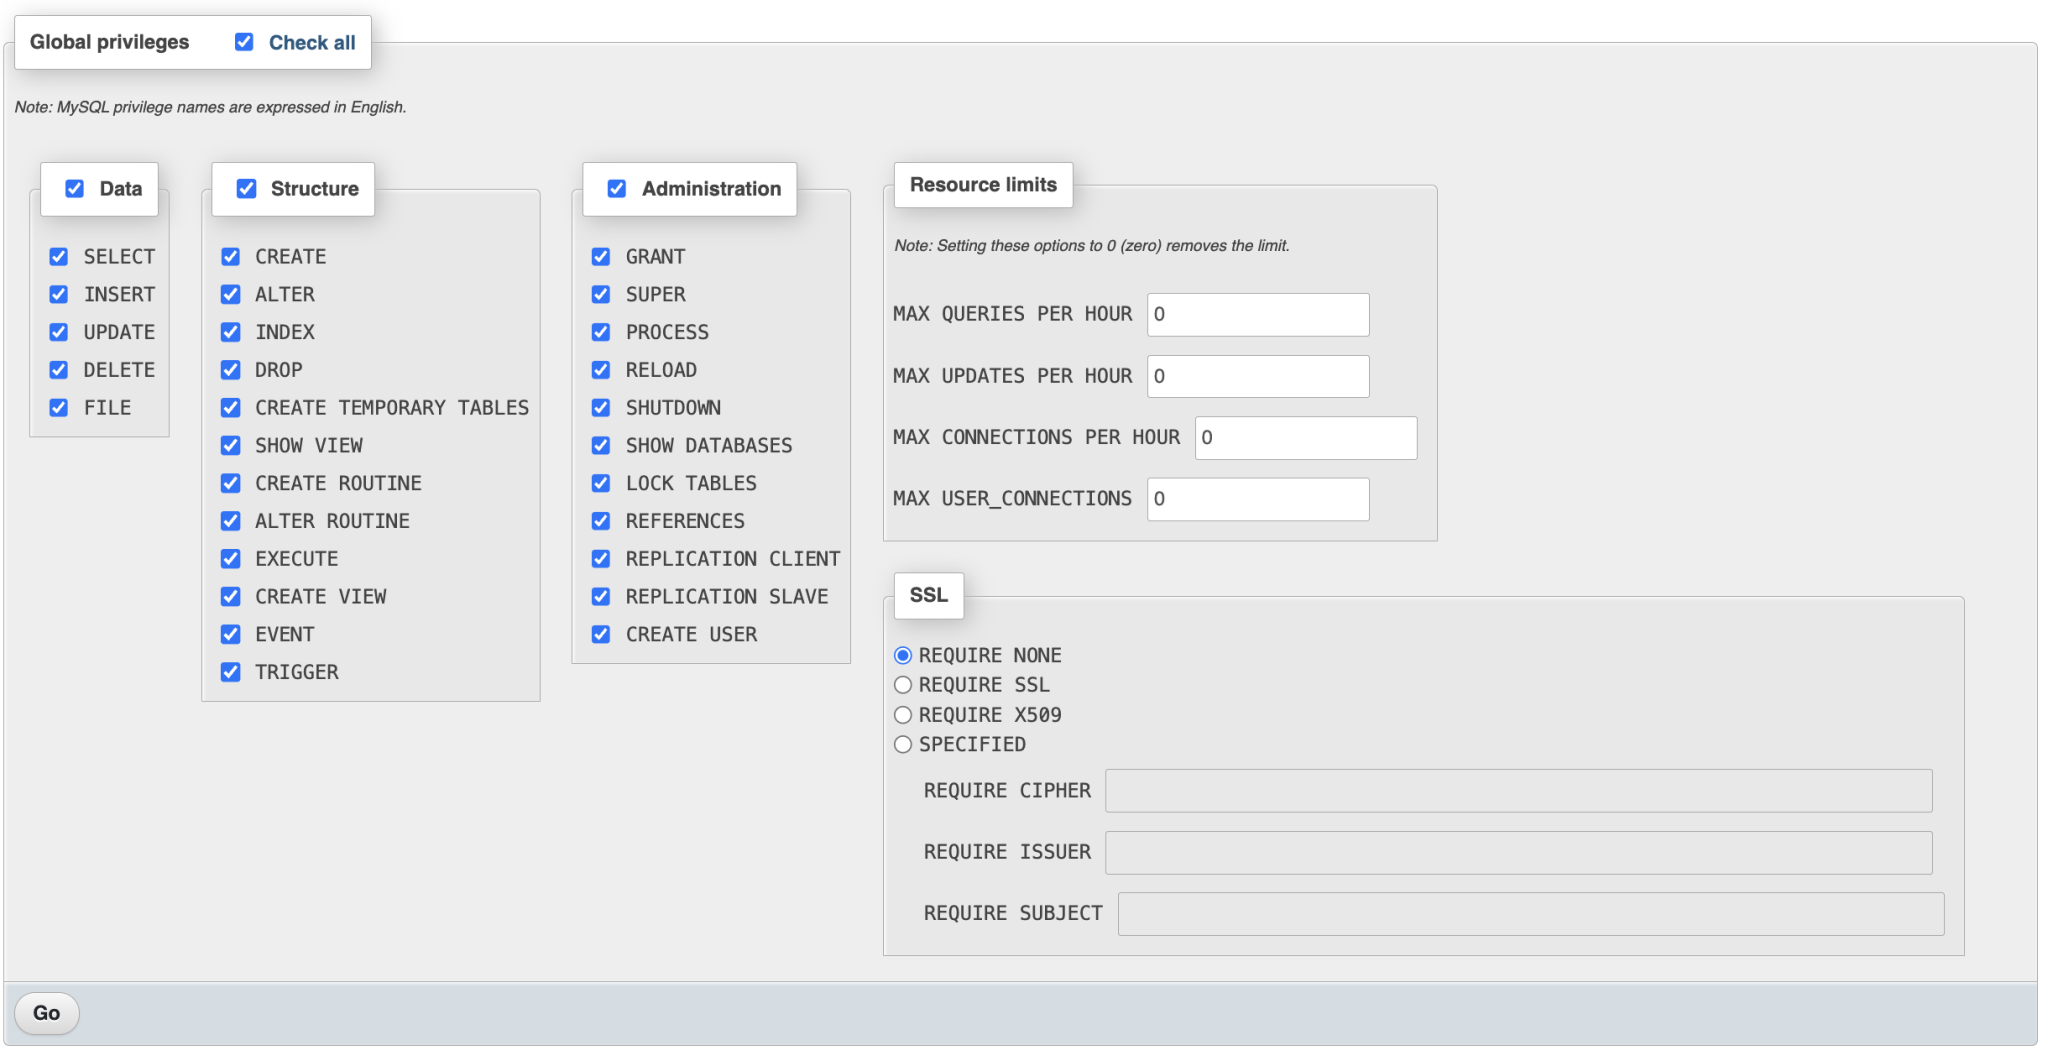2048x1061 pixels.
Task: Toggle the Check all checkbox
Action: (x=246, y=41)
